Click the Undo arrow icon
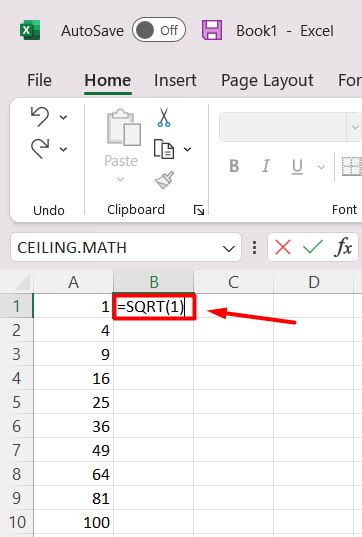 40,116
